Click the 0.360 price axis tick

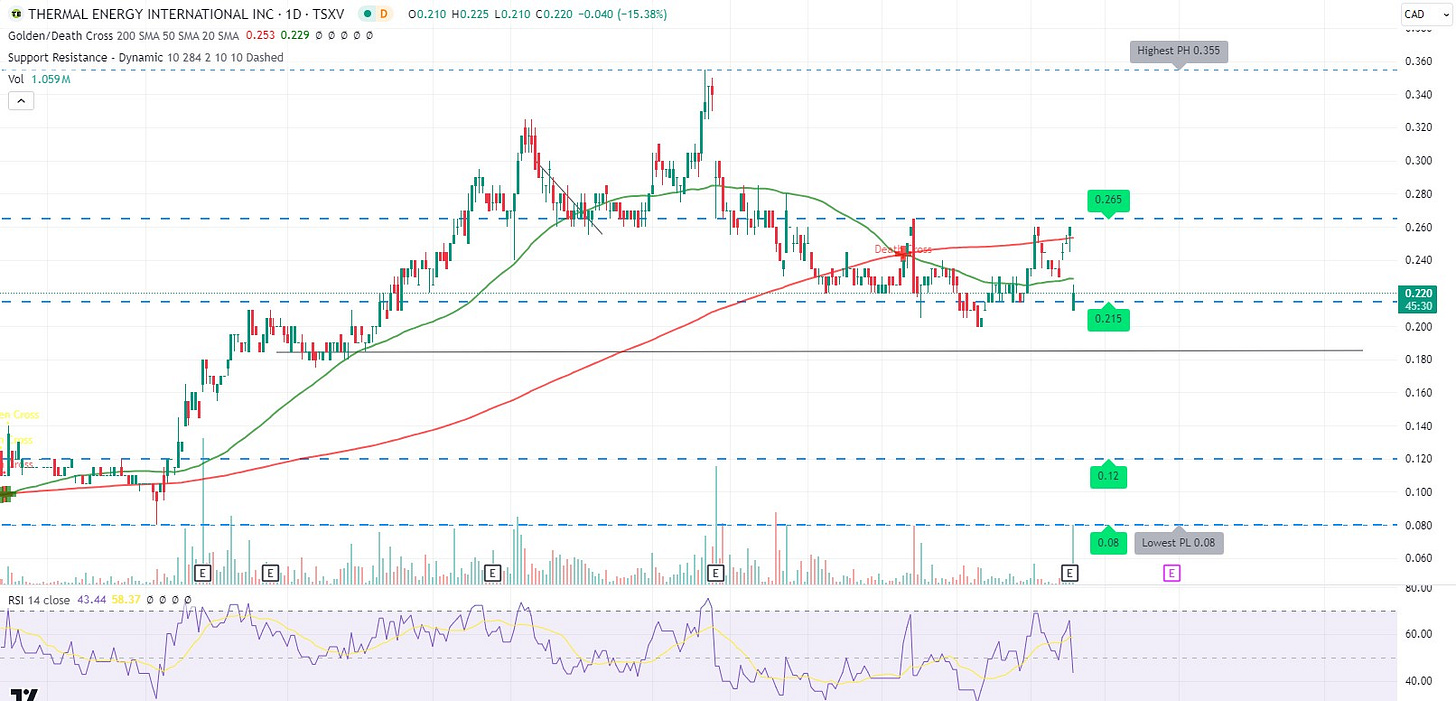tap(1420, 61)
